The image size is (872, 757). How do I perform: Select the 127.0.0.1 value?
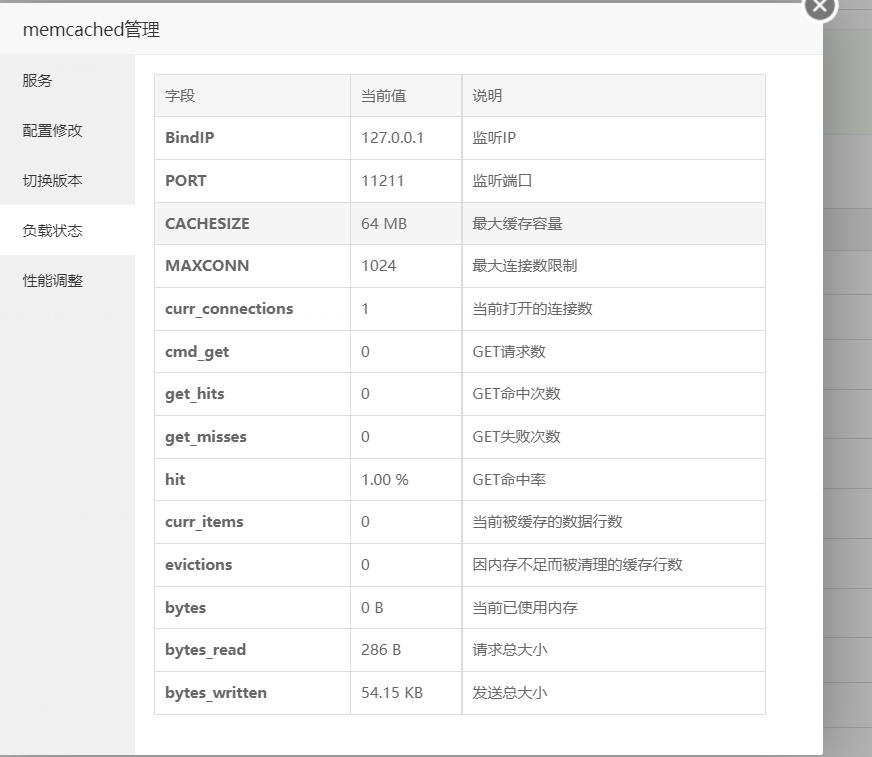tap(392, 137)
